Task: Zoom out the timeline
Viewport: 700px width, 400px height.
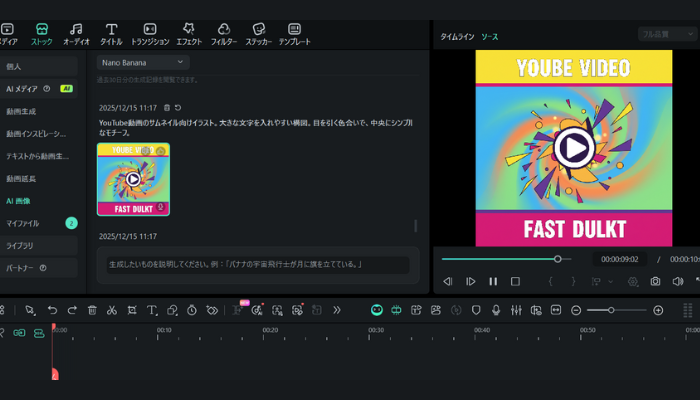Action: (576, 310)
